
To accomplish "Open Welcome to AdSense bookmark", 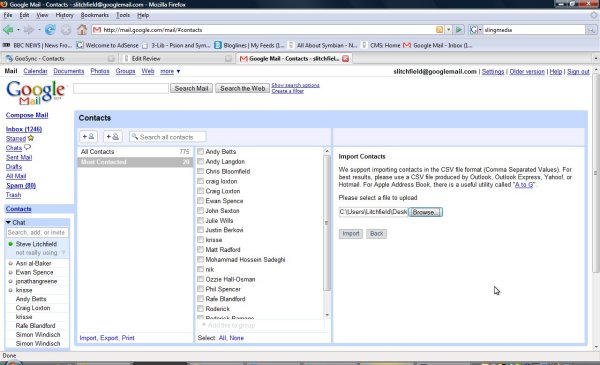I will click(108, 45).
